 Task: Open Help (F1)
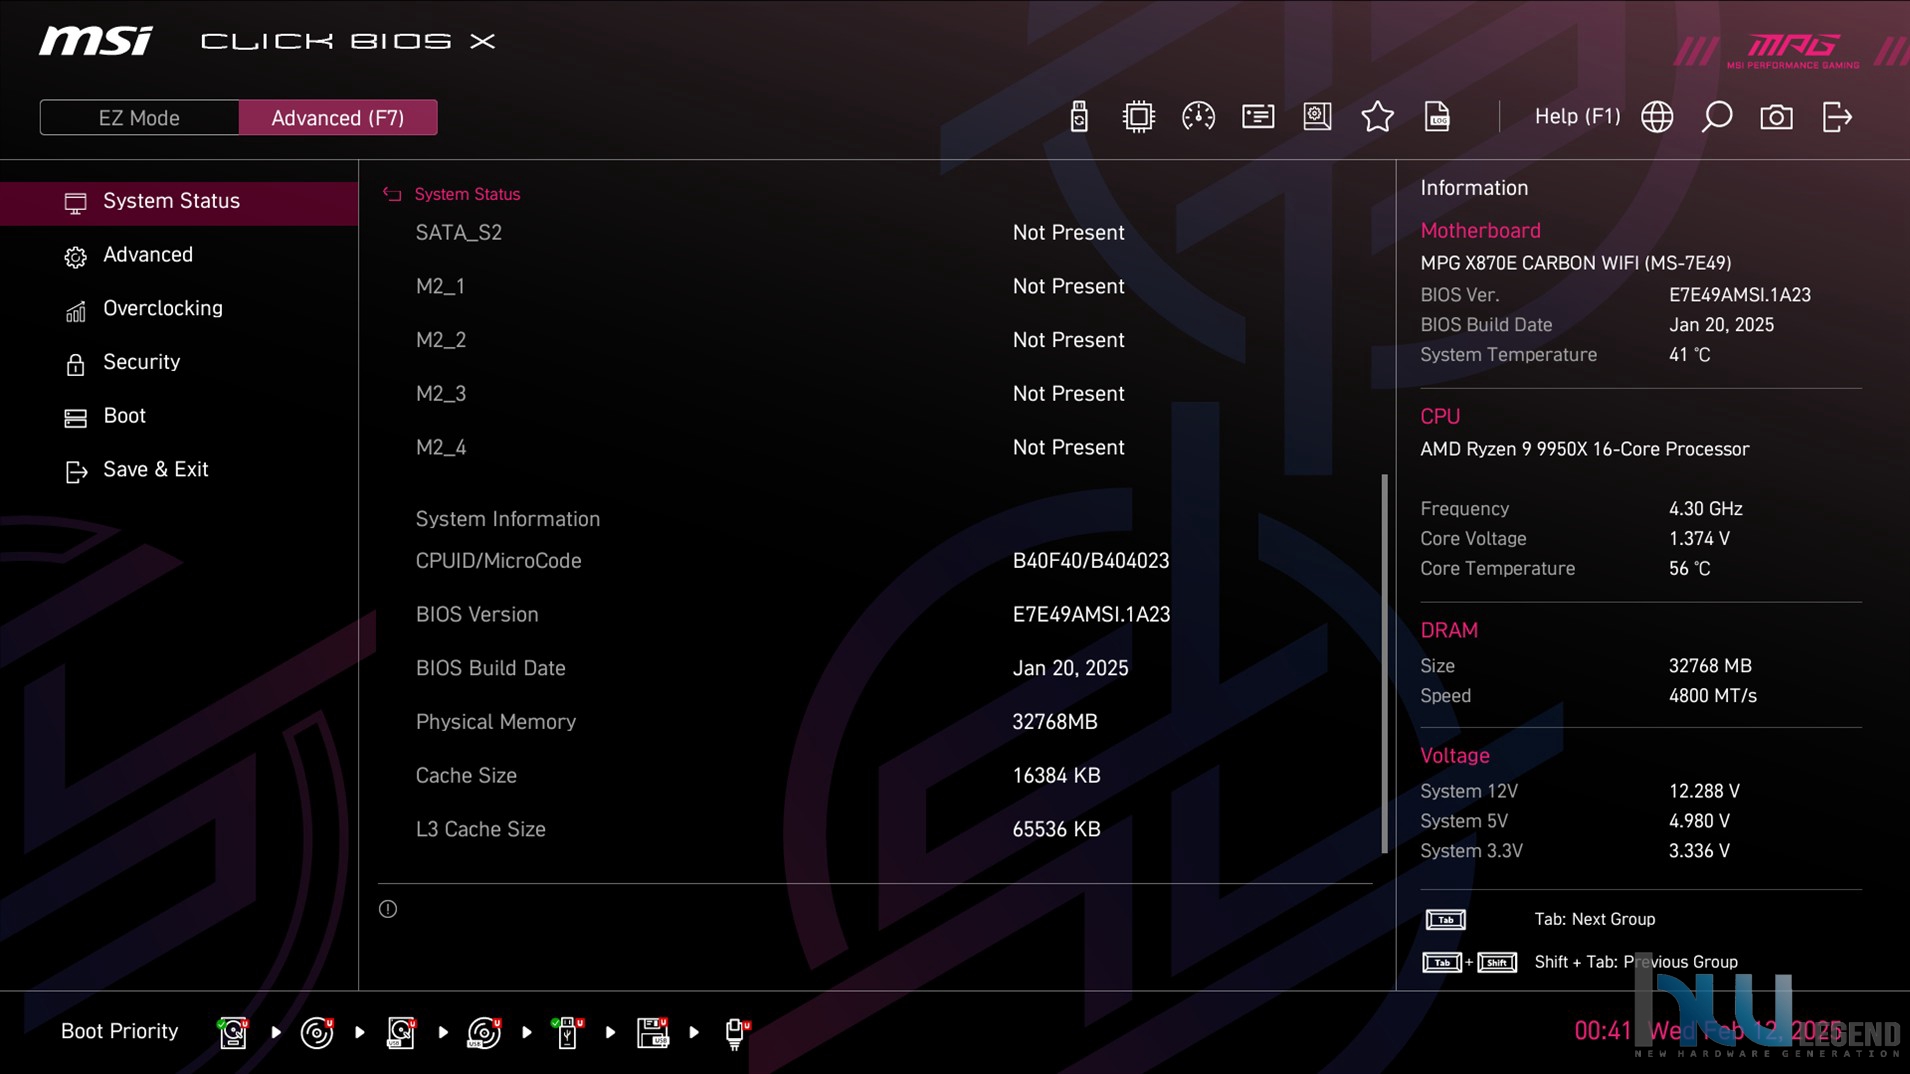[x=1577, y=116]
